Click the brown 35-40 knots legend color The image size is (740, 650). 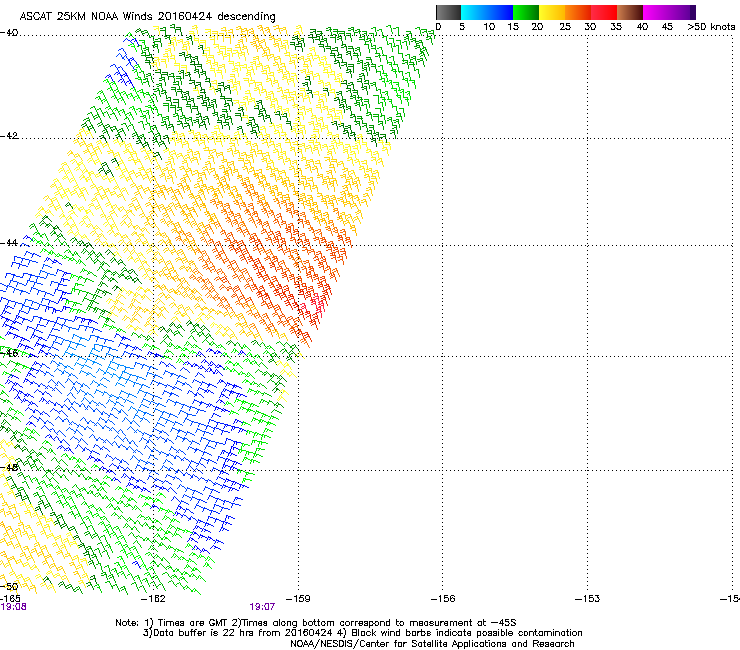[x=630, y=12]
